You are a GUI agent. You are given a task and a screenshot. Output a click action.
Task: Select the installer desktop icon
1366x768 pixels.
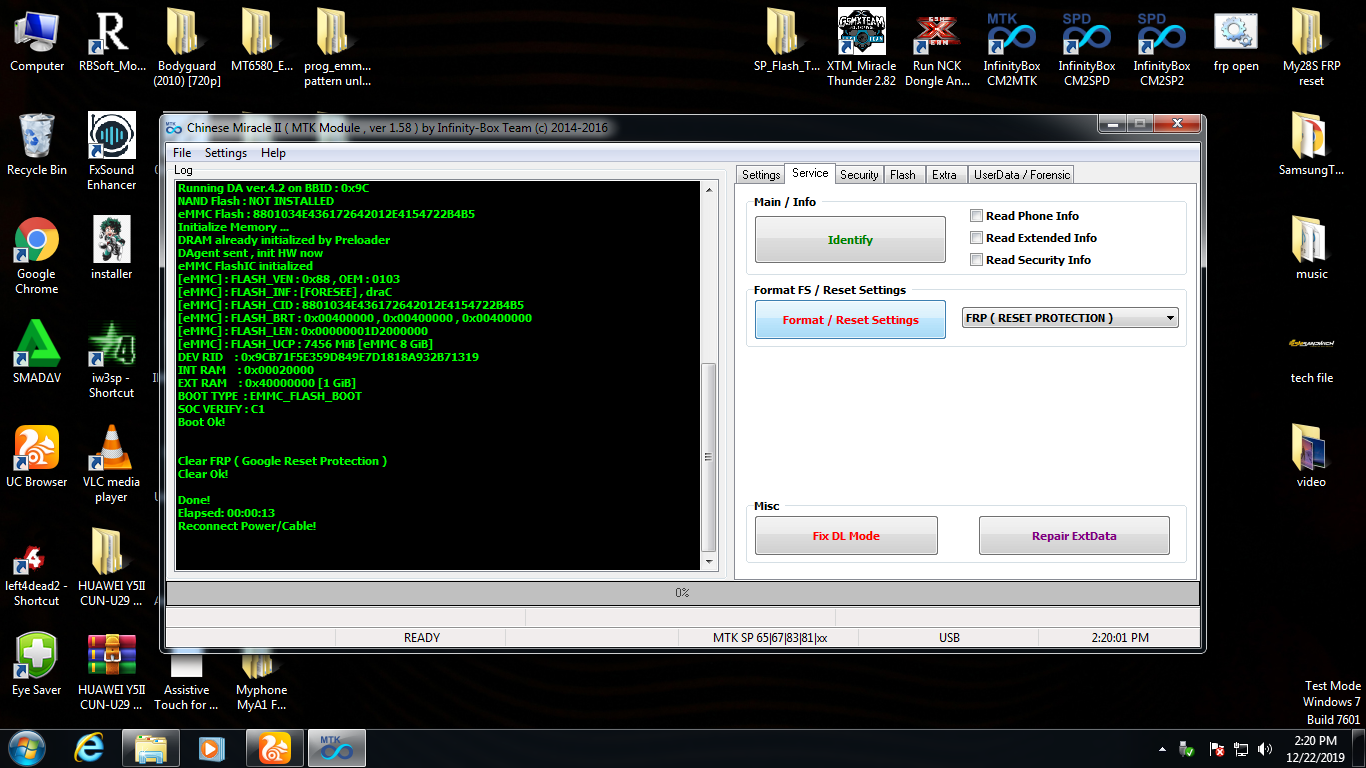click(112, 248)
